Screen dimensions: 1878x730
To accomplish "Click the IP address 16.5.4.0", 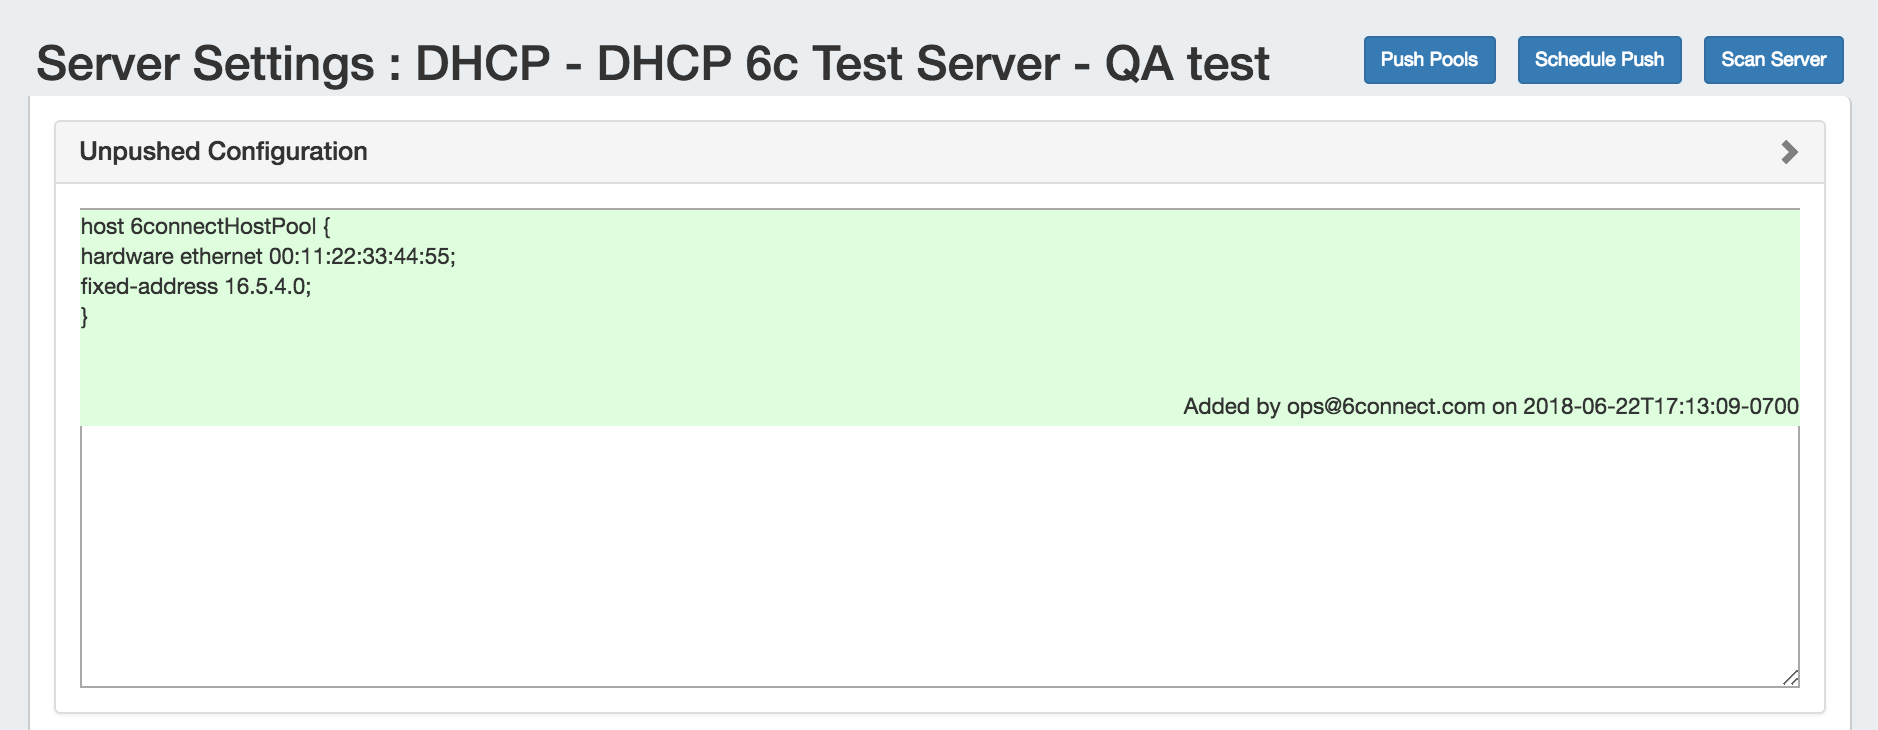I will coord(266,287).
